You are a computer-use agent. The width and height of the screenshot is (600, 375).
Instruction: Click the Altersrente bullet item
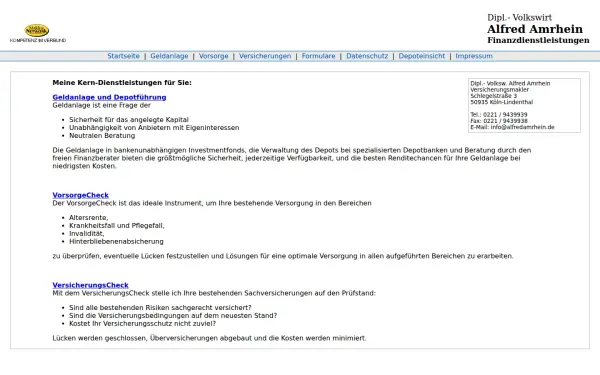click(88, 218)
